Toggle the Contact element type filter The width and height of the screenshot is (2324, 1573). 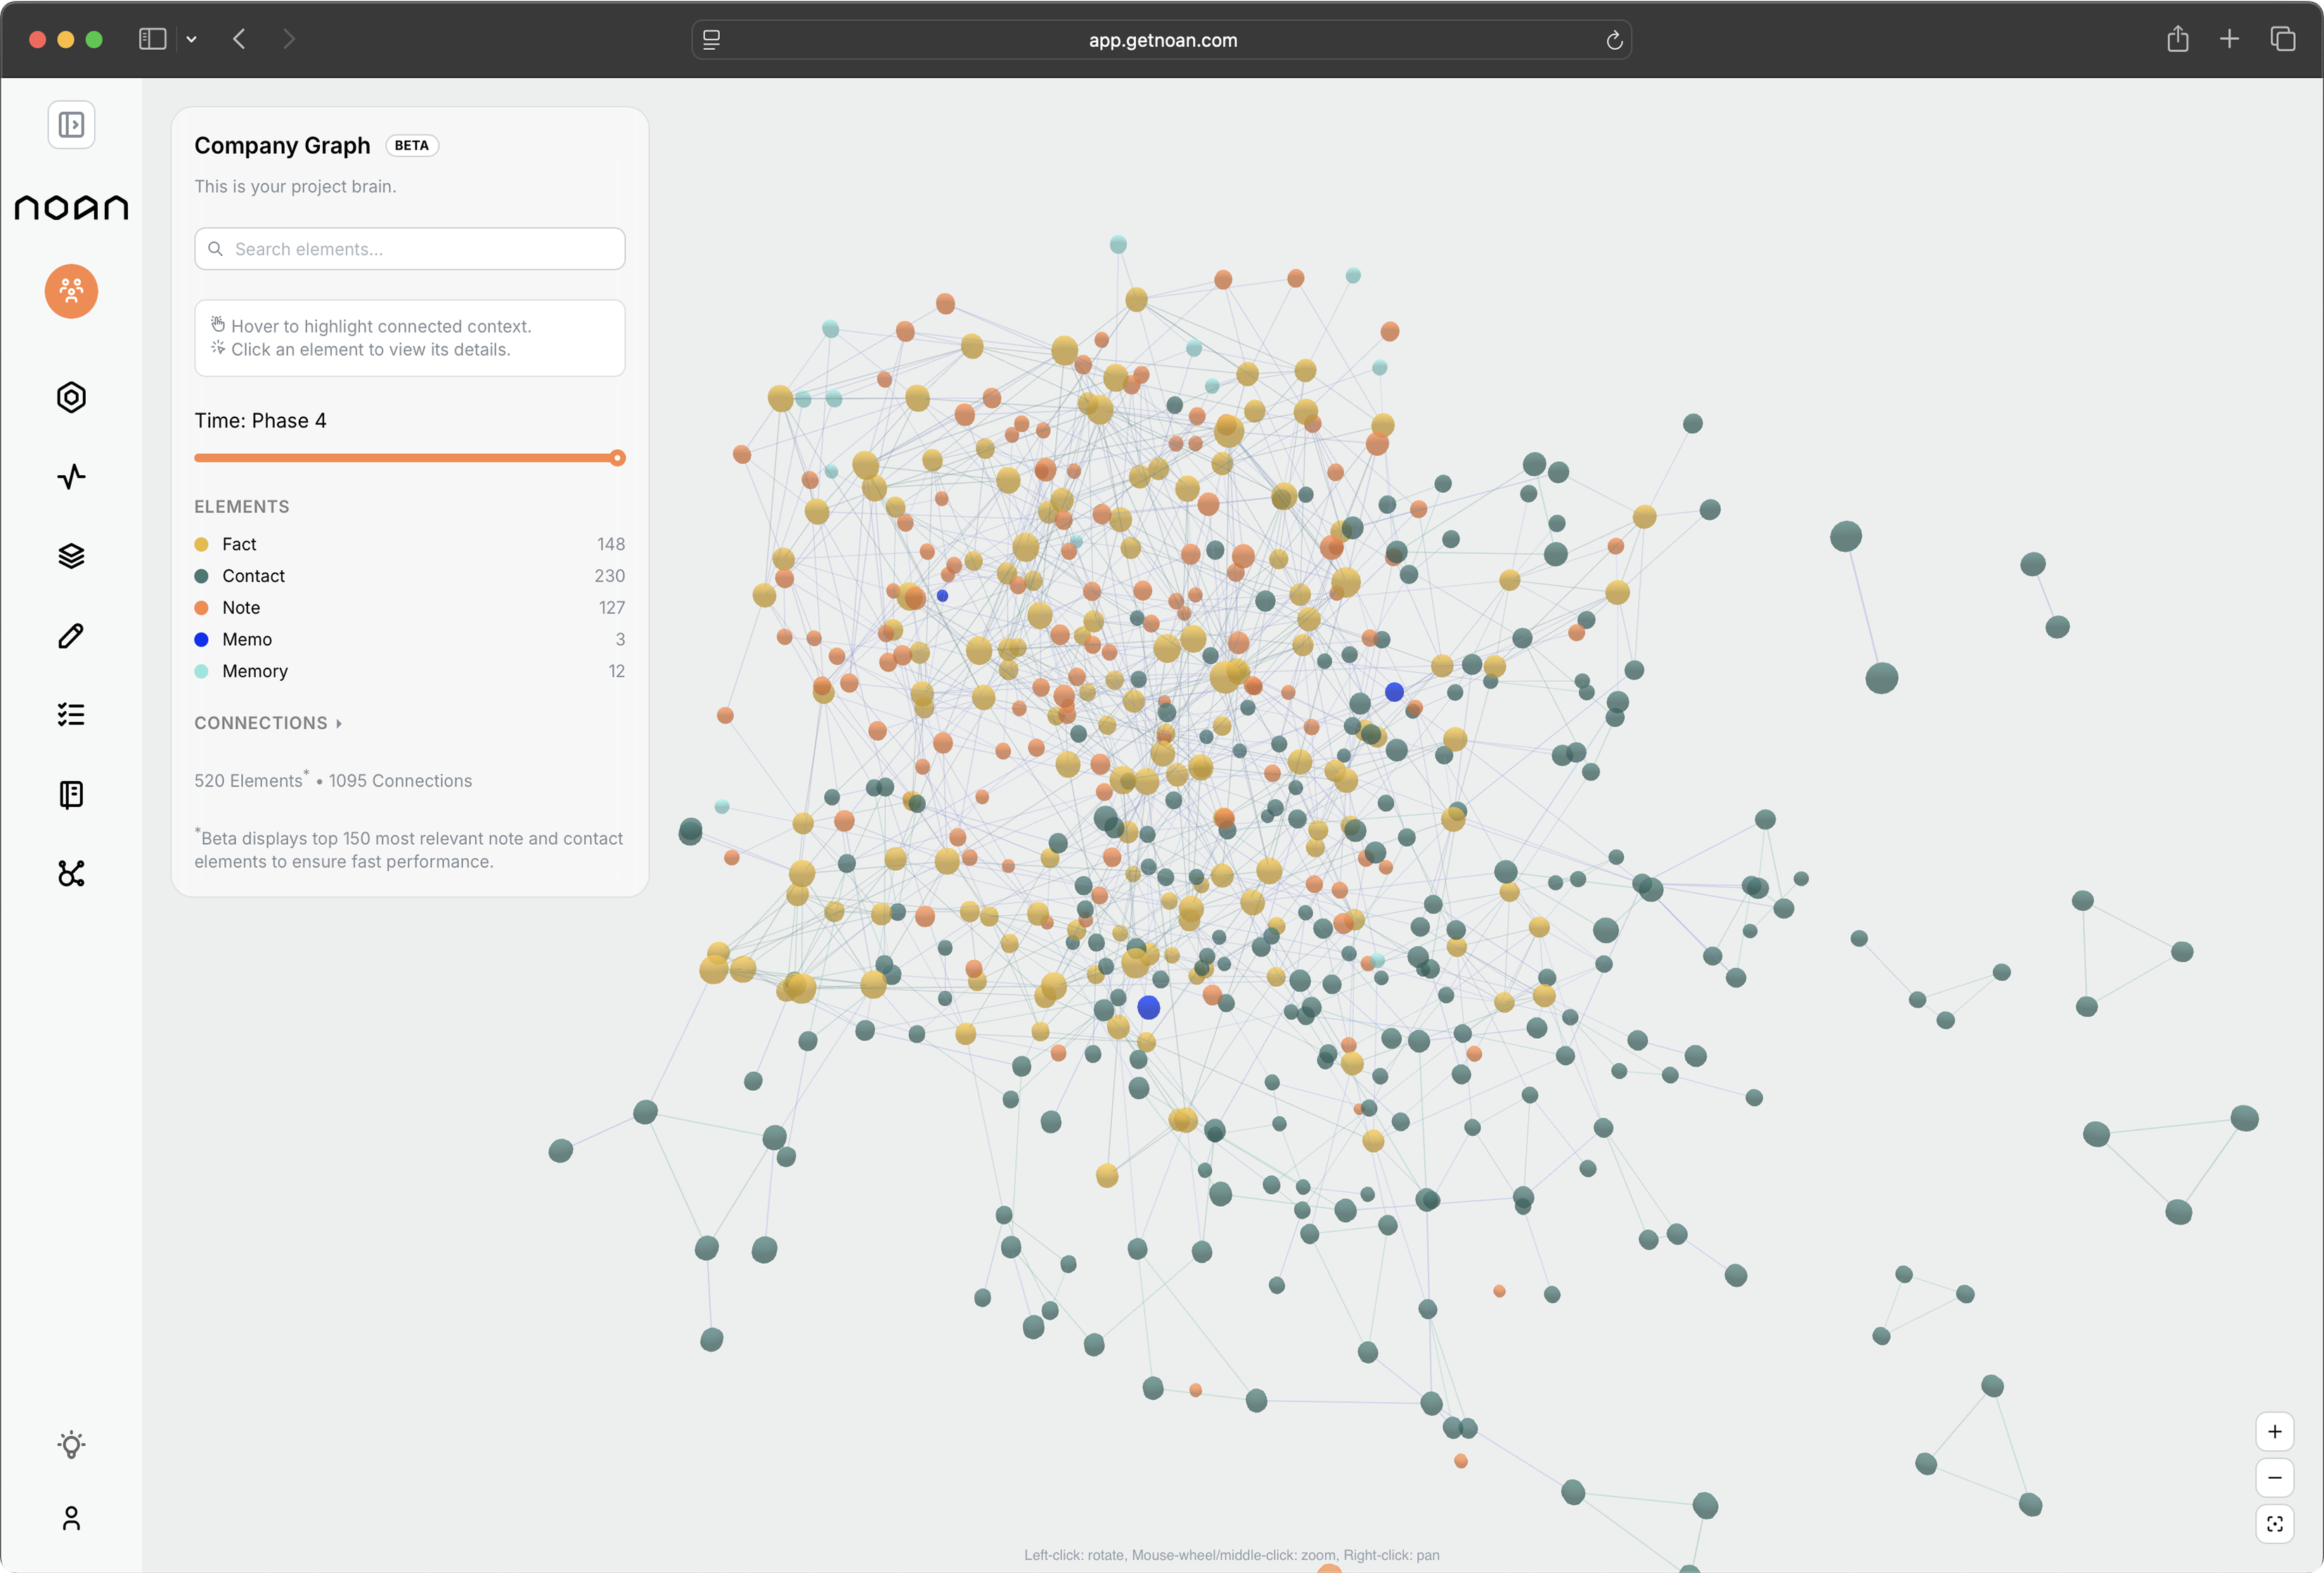tap(253, 576)
